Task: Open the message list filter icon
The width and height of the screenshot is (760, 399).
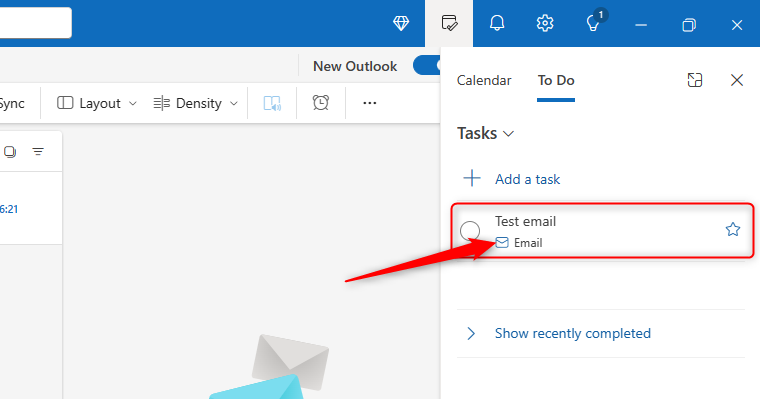Action: click(38, 152)
